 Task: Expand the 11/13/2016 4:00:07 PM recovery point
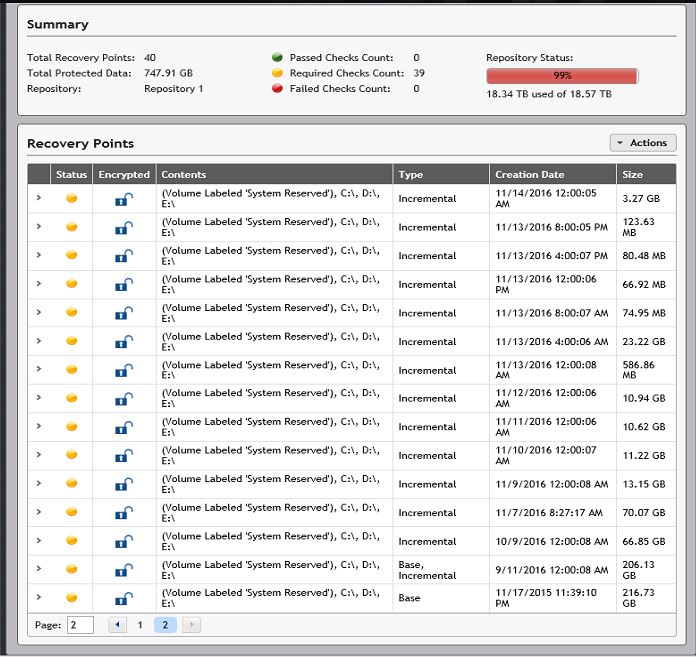click(39, 255)
